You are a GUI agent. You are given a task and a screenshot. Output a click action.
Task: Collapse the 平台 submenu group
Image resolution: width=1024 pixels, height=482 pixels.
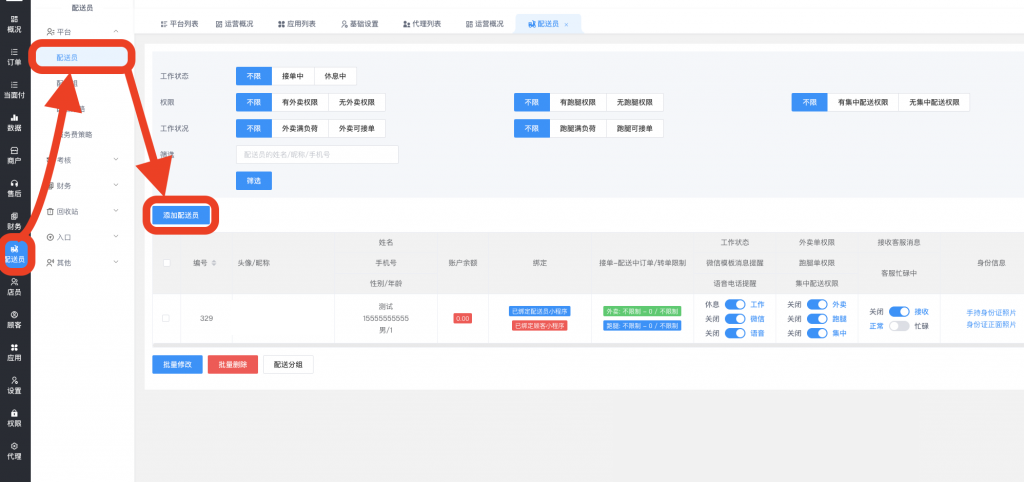[83, 33]
